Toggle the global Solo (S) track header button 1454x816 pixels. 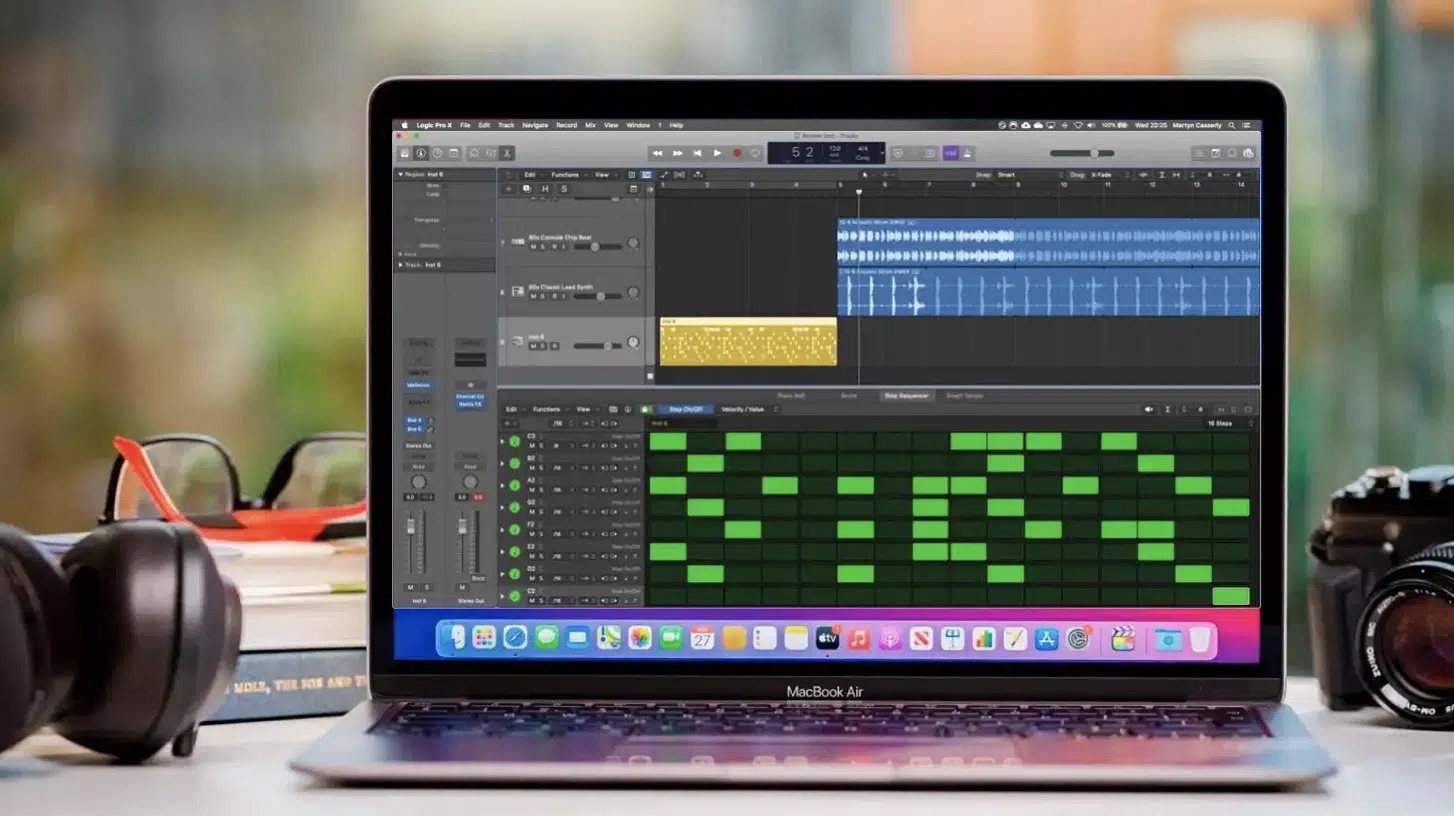click(x=564, y=189)
